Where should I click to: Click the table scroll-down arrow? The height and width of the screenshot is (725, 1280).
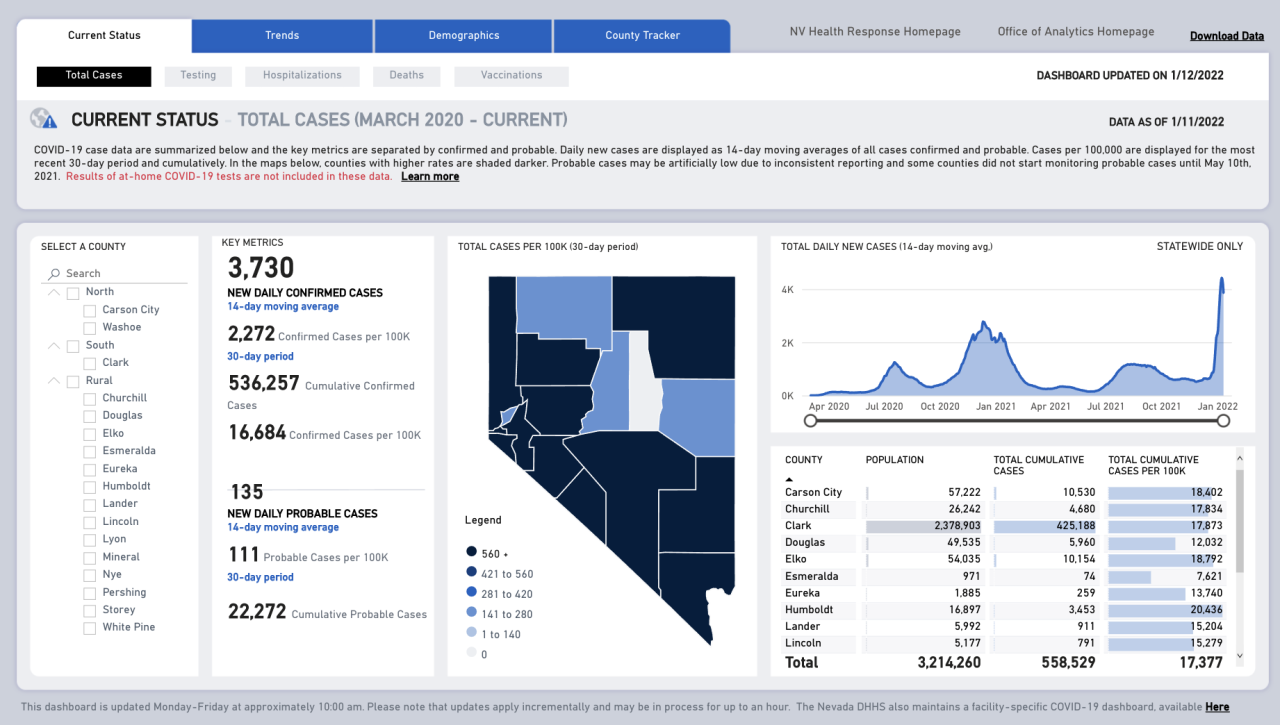(1240, 656)
